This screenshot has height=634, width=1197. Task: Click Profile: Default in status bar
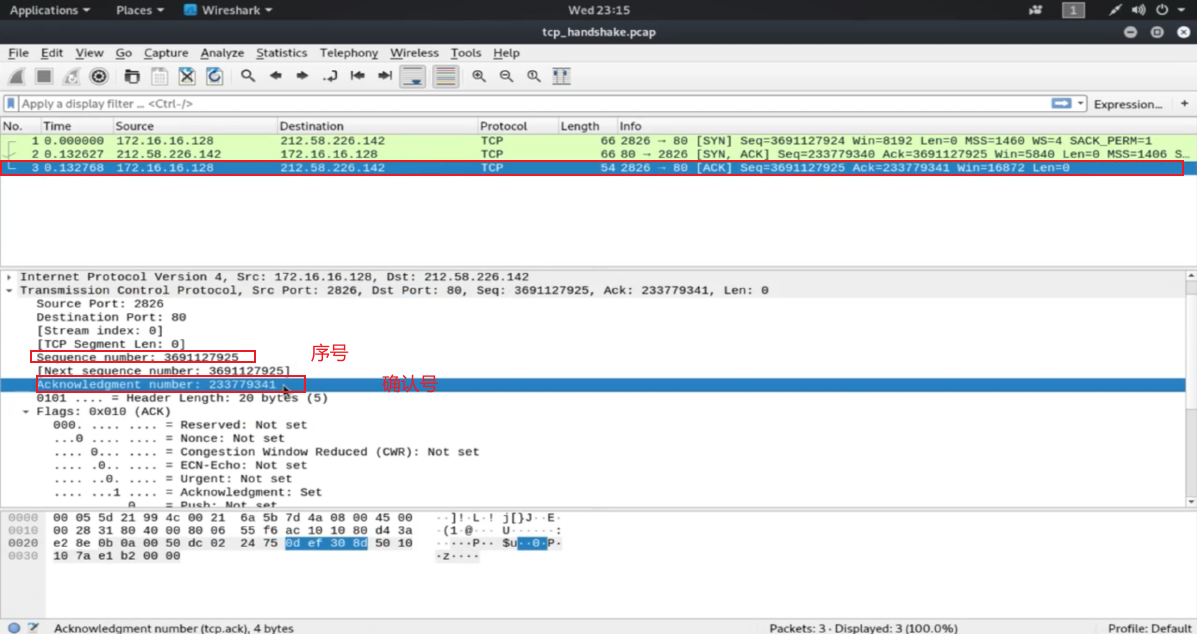pyautogui.click(x=1150, y=628)
